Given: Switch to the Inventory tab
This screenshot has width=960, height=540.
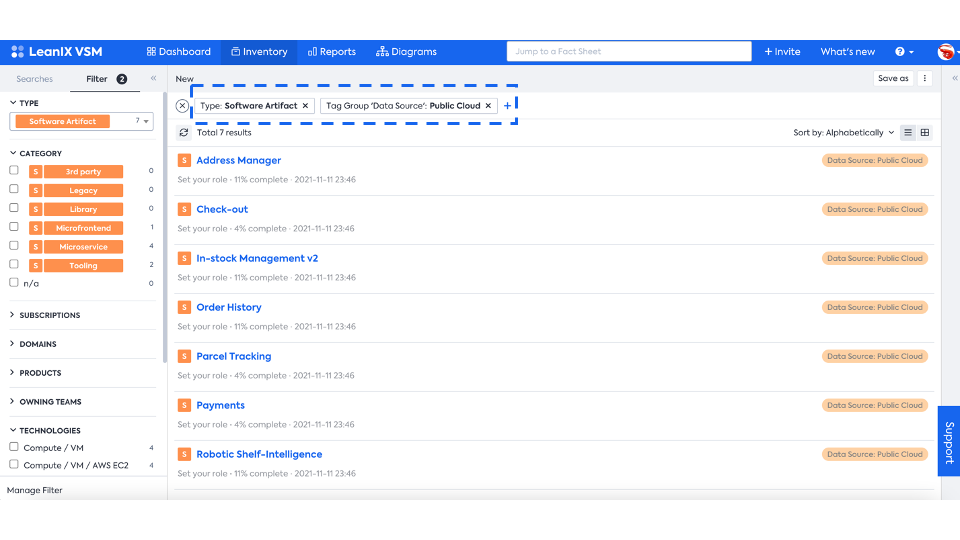Looking at the screenshot, I should point(259,52).
